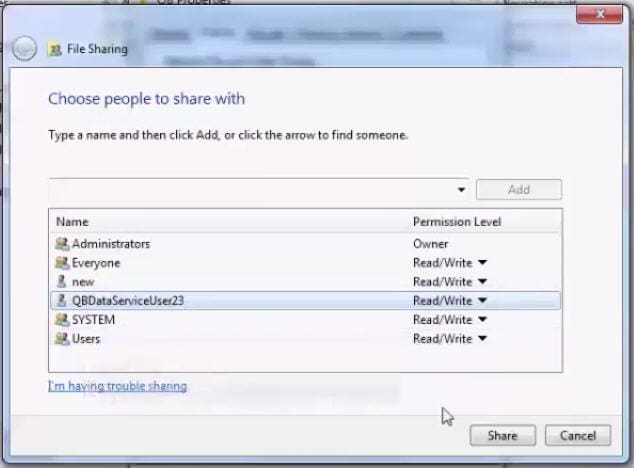Select the 'new' user icon
Viewport: 634px width, 468px height.
pyautogui.click(x=61, y=282)
